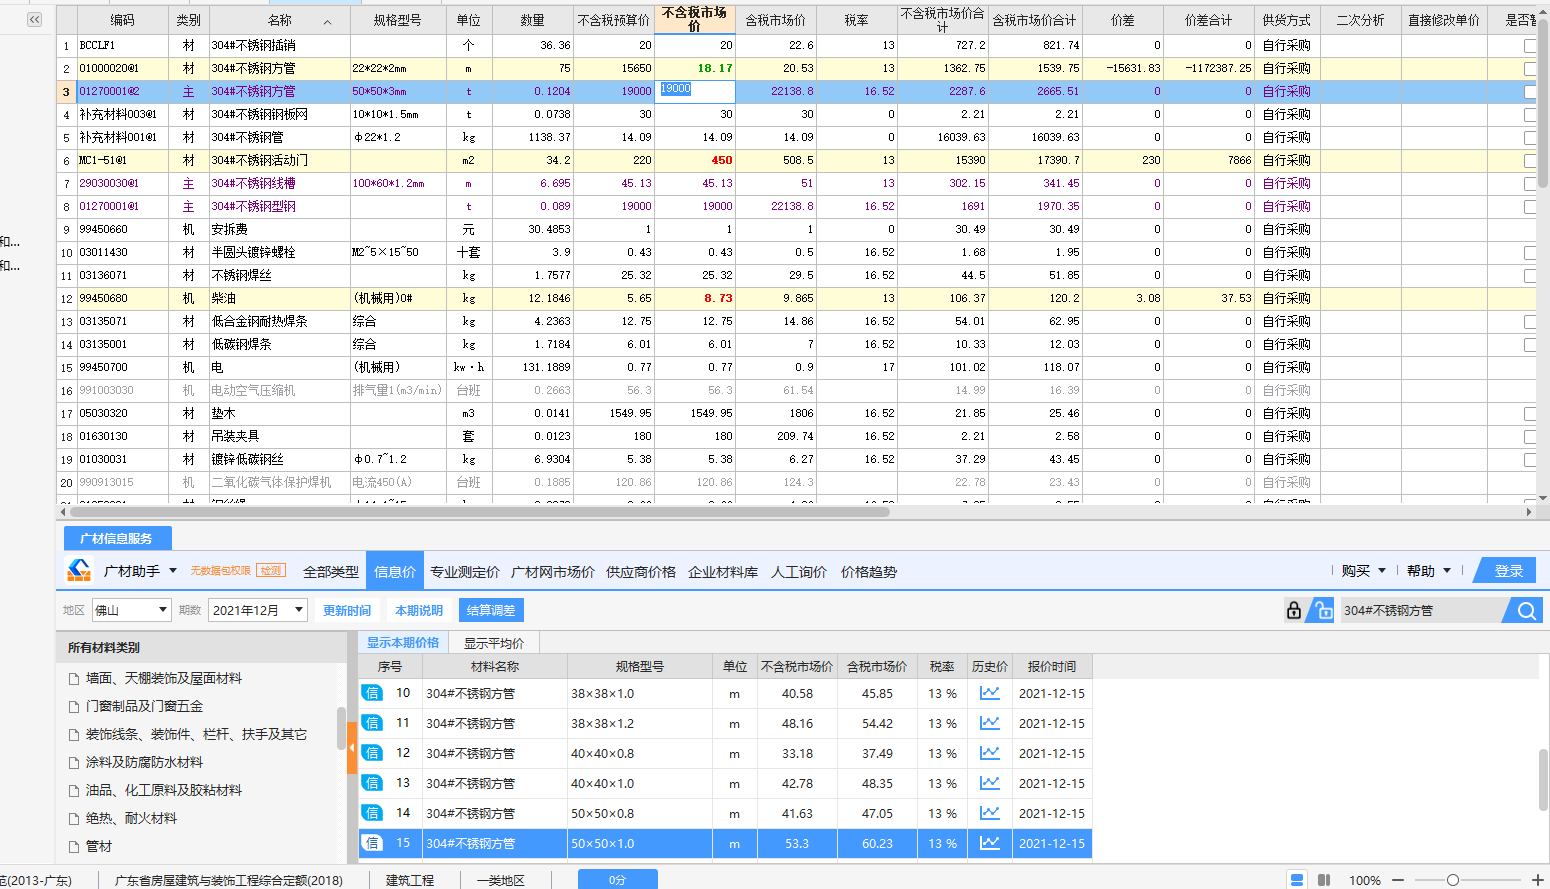1550x889 pixels.
Task: Adjust the zoom slider handle
Action: point(1452,880)
